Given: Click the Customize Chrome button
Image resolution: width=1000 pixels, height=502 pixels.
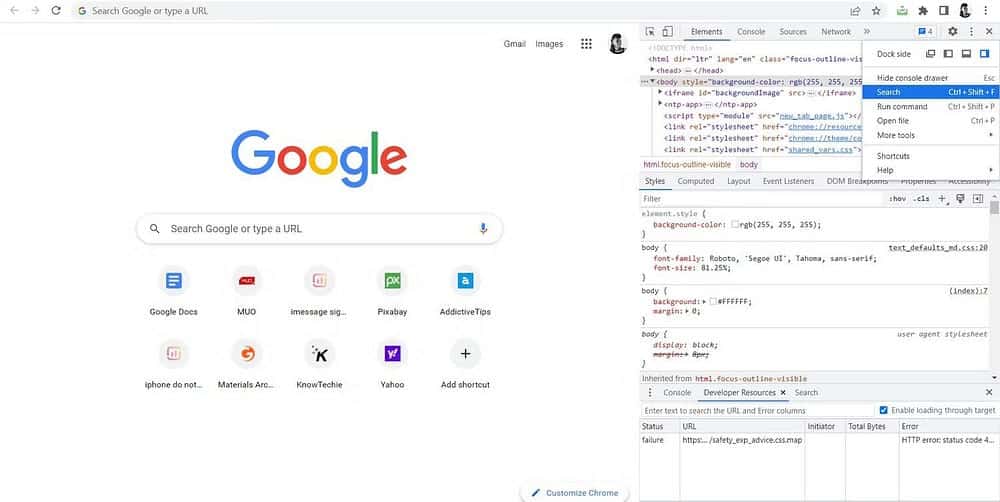Looking at the screenshot, I should [575, 492].
